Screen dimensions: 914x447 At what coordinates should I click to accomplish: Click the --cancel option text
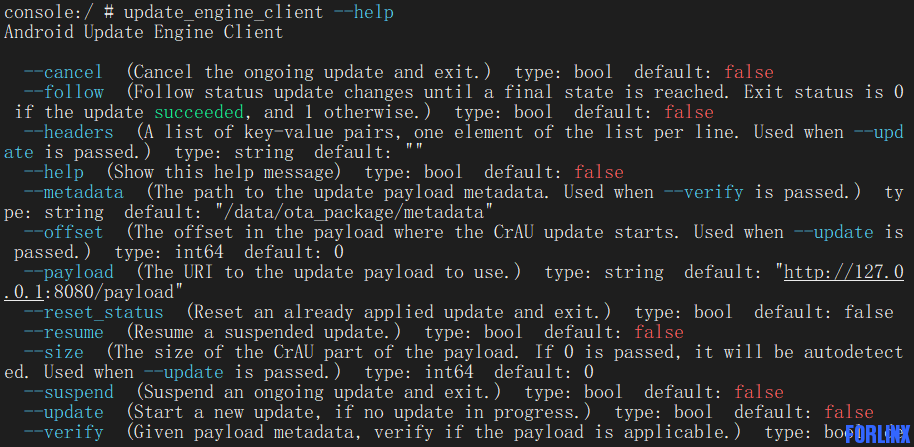click(63, 72)
